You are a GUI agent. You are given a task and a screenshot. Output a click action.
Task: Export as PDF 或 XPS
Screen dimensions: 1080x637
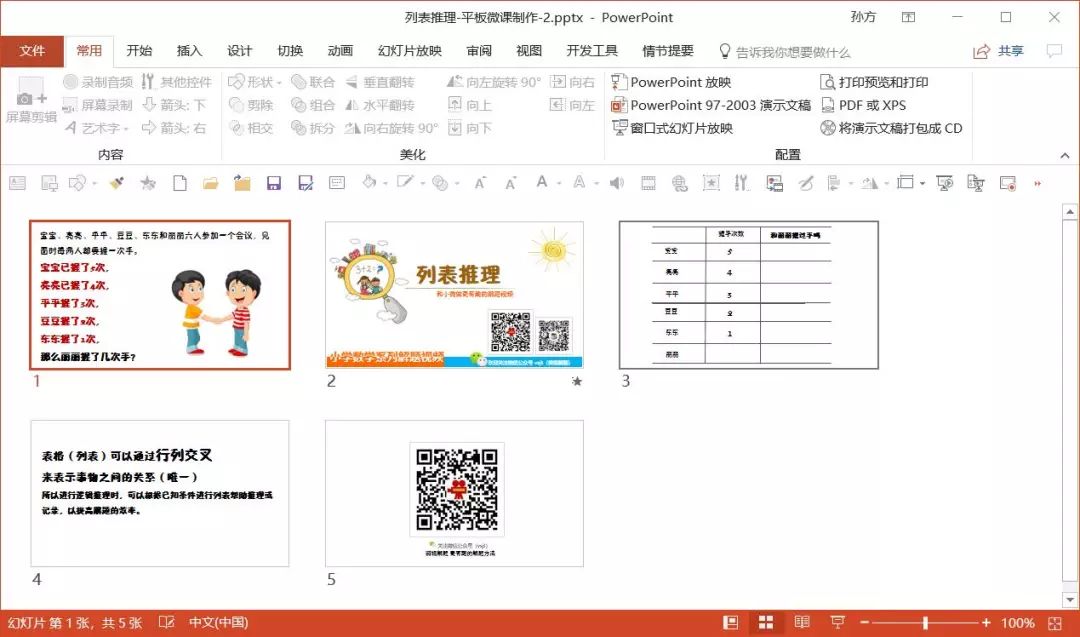tap(864, 105)
